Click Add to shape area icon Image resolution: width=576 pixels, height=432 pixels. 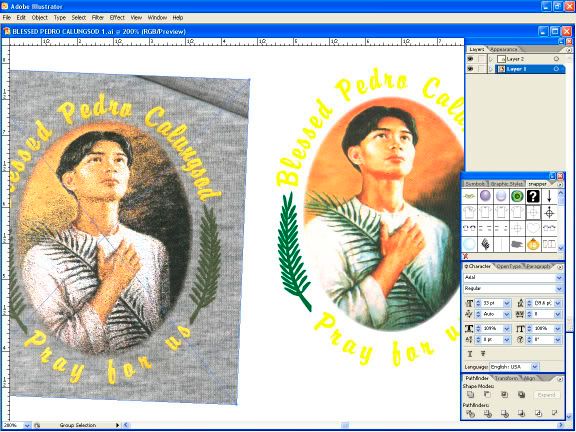[470, 395]
